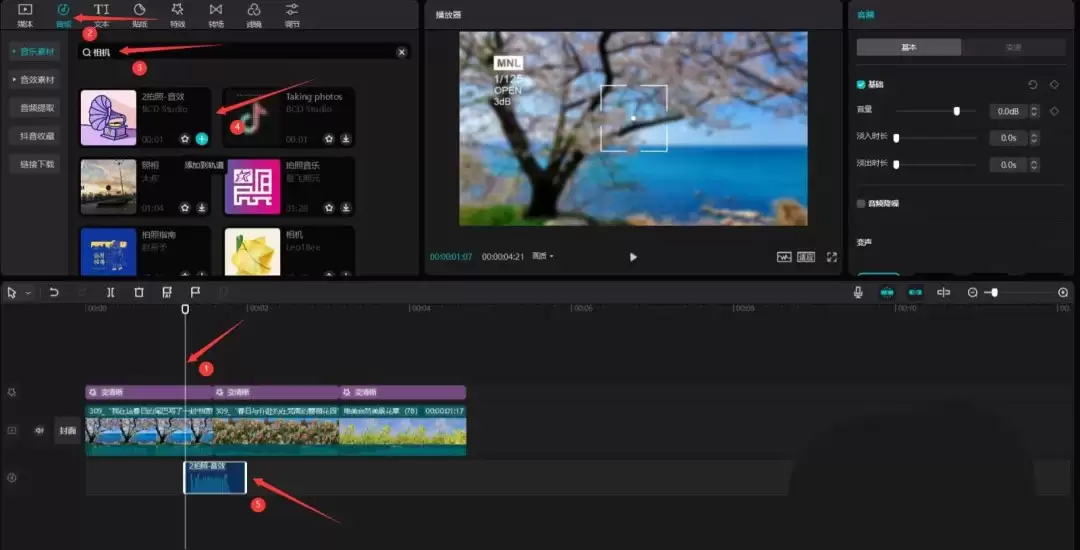
Task: Enable the 音频降噪 noise reduction checkbox
Action: tap(860, 204)
